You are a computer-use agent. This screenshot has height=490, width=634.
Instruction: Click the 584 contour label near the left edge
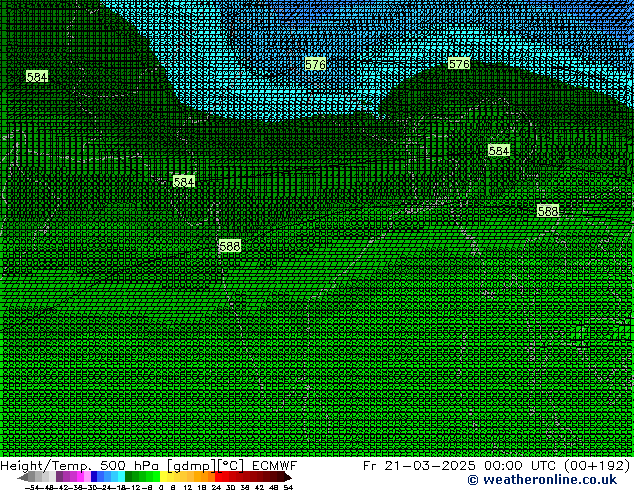37,76
